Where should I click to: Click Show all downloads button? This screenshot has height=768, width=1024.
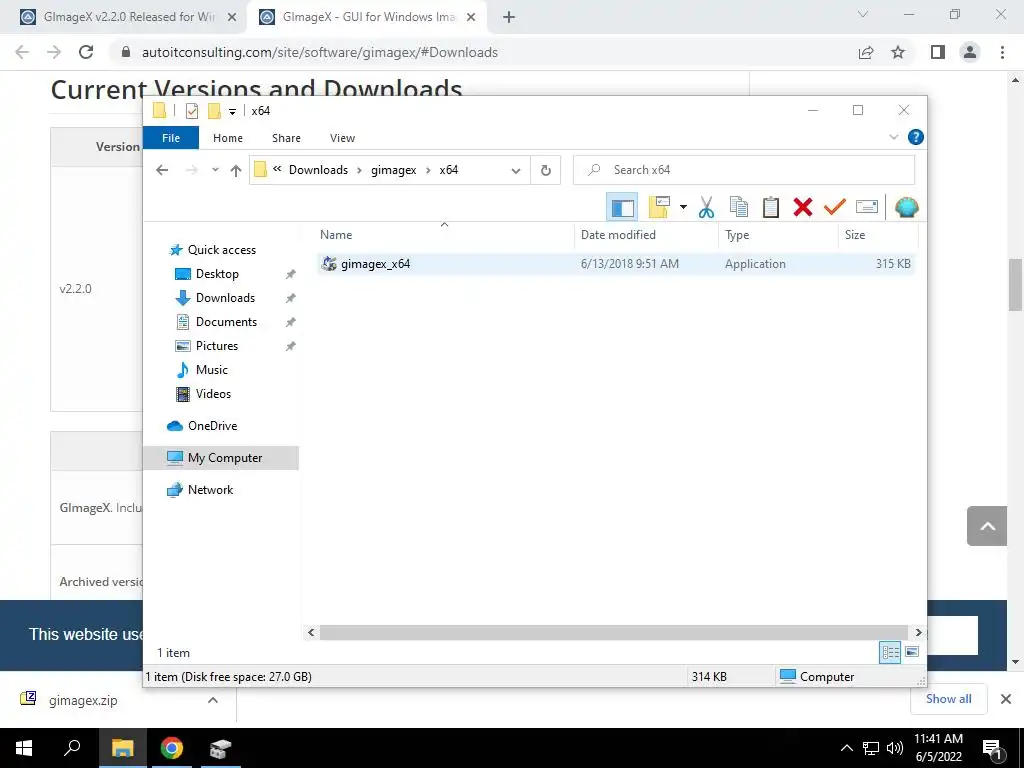point(948,699)
